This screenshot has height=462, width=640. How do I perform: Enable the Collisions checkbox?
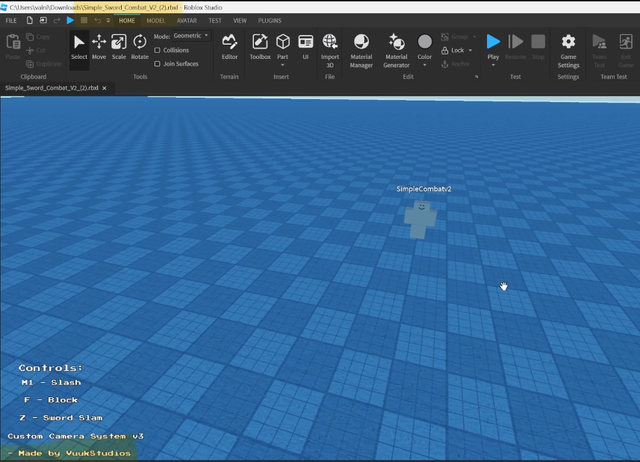(157, 50)
